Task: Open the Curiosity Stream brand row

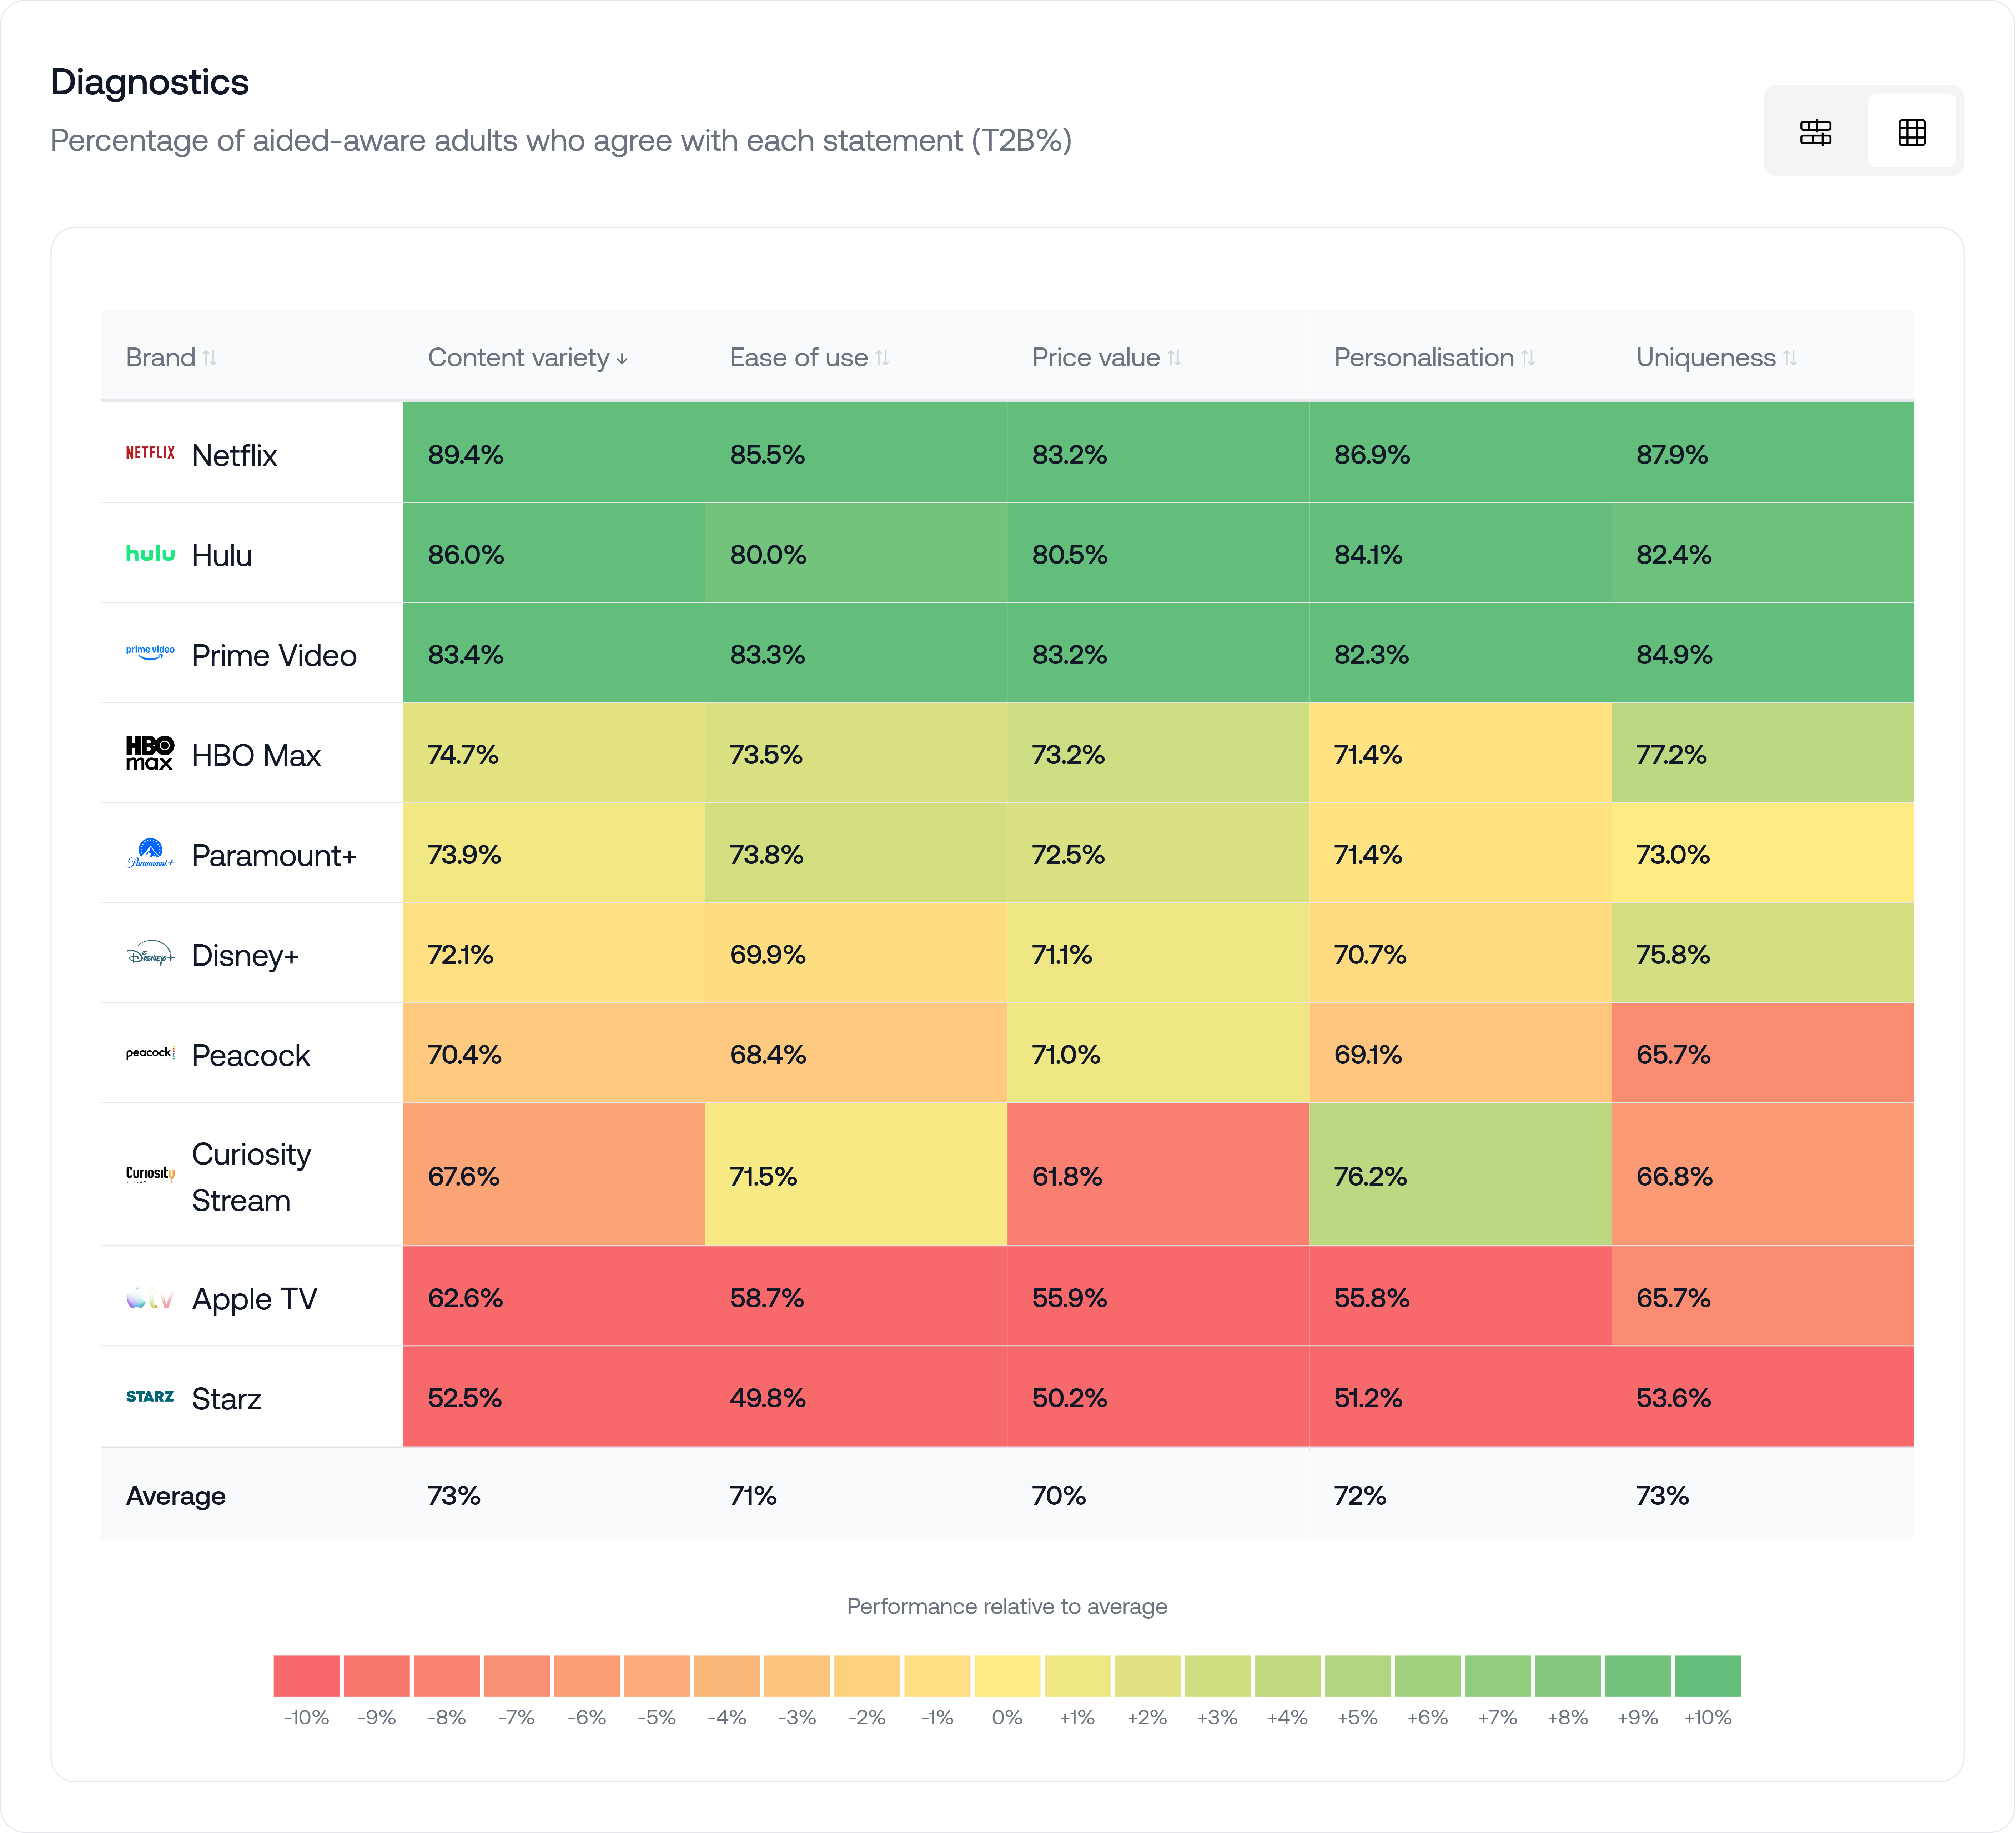Action: pyautogui.click(x=251, y=1176)
